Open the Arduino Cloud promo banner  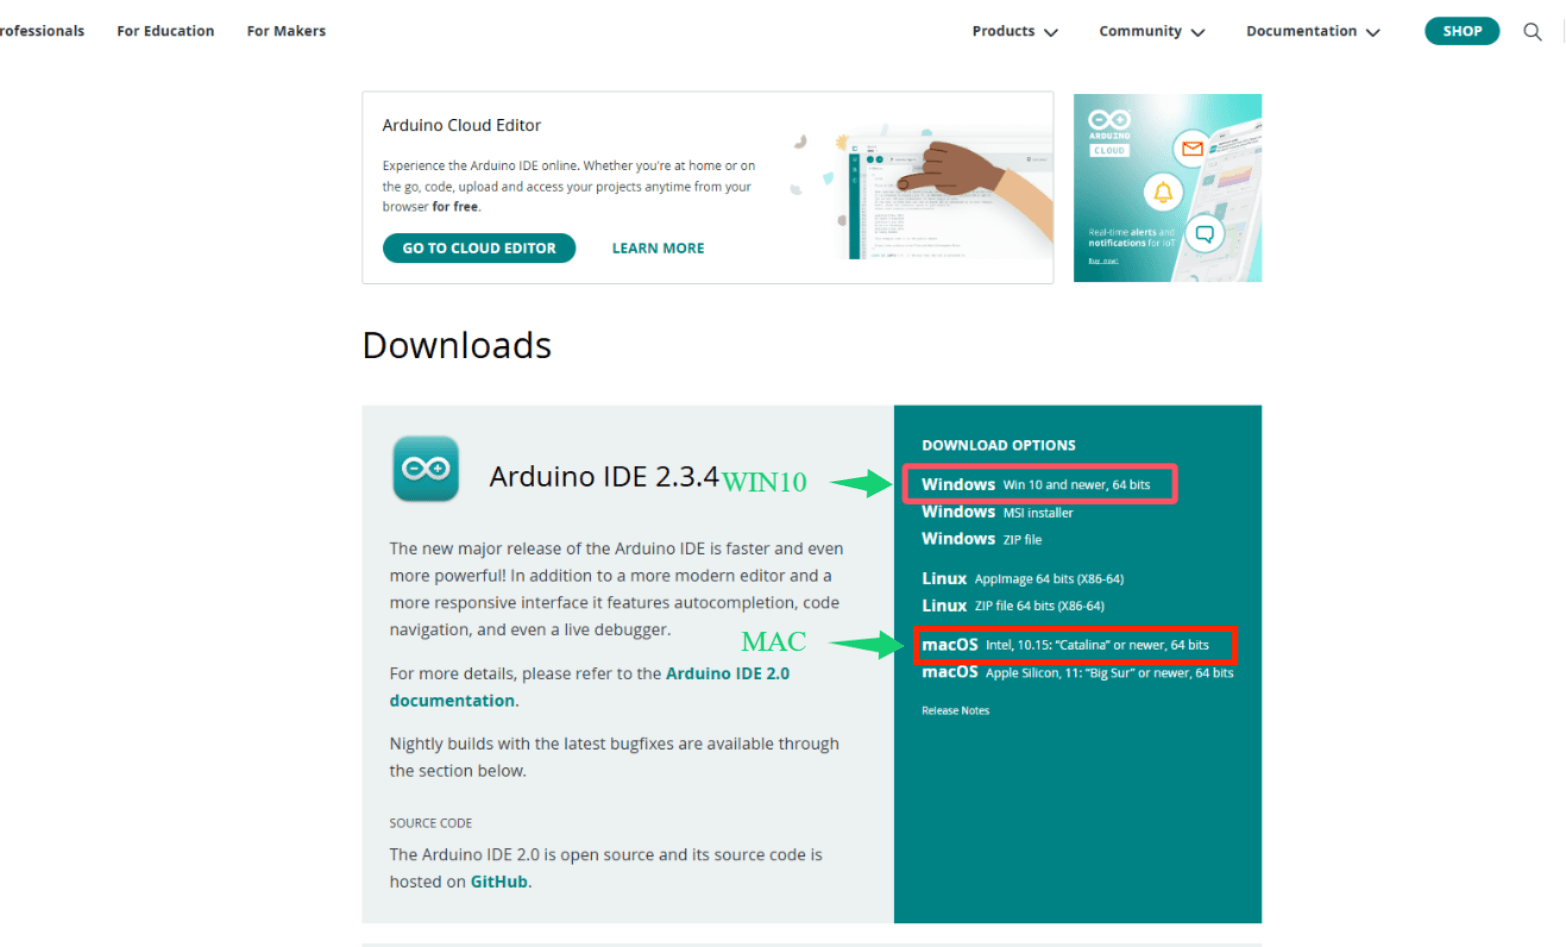[1167, 188]
